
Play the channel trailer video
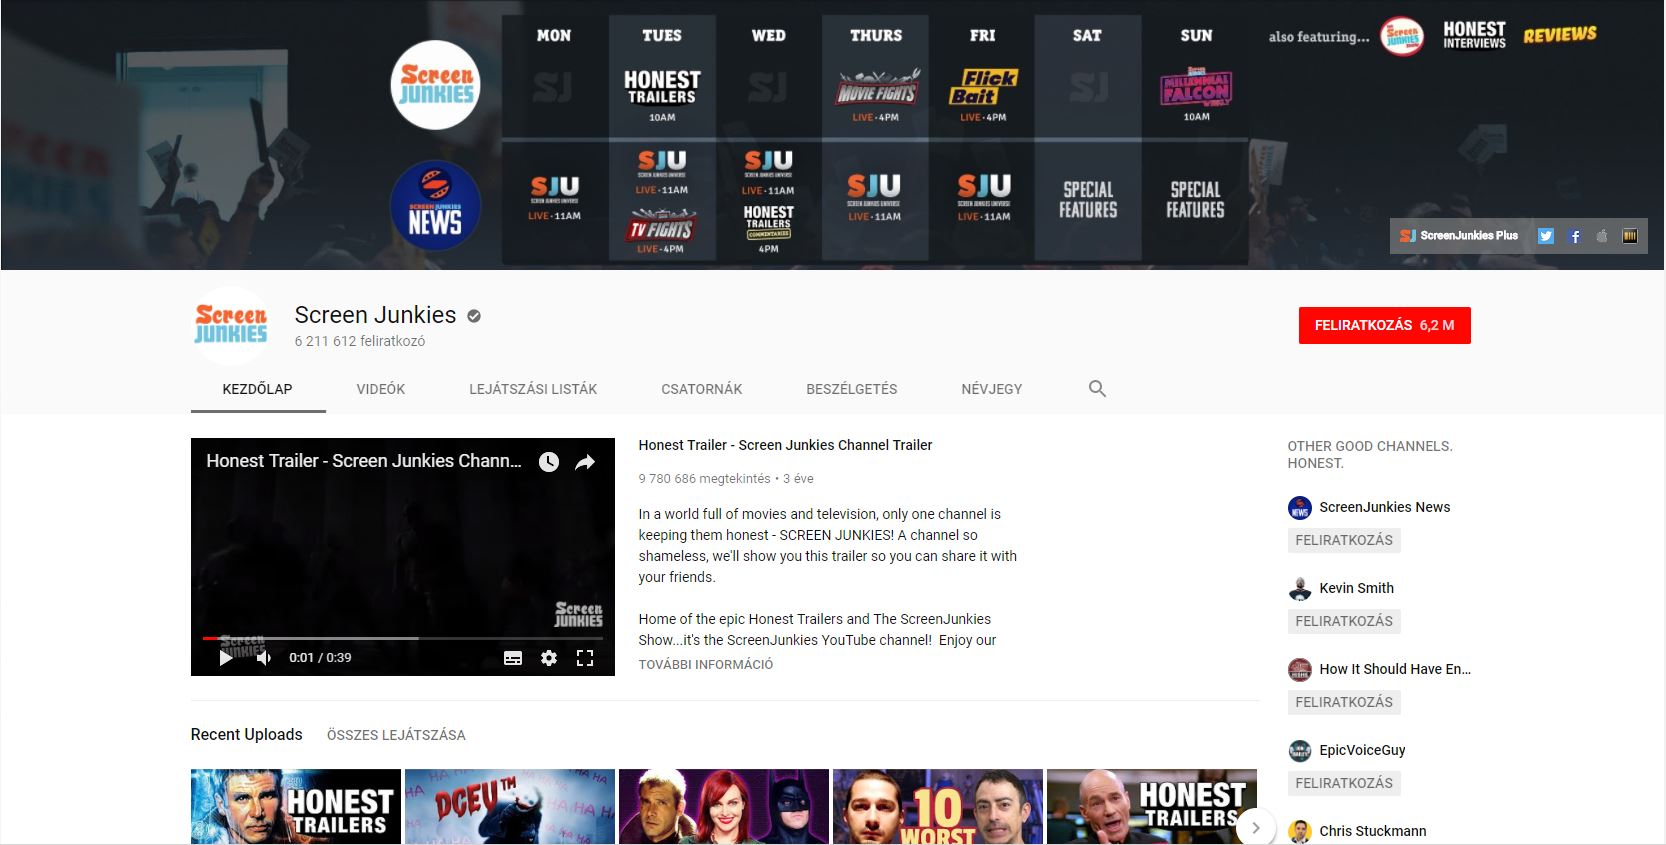226,657
